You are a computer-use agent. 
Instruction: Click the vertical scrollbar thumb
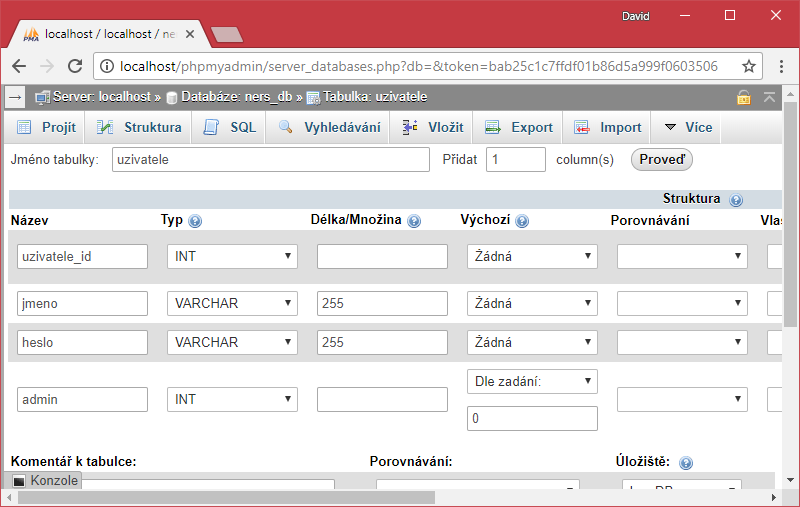790,214
